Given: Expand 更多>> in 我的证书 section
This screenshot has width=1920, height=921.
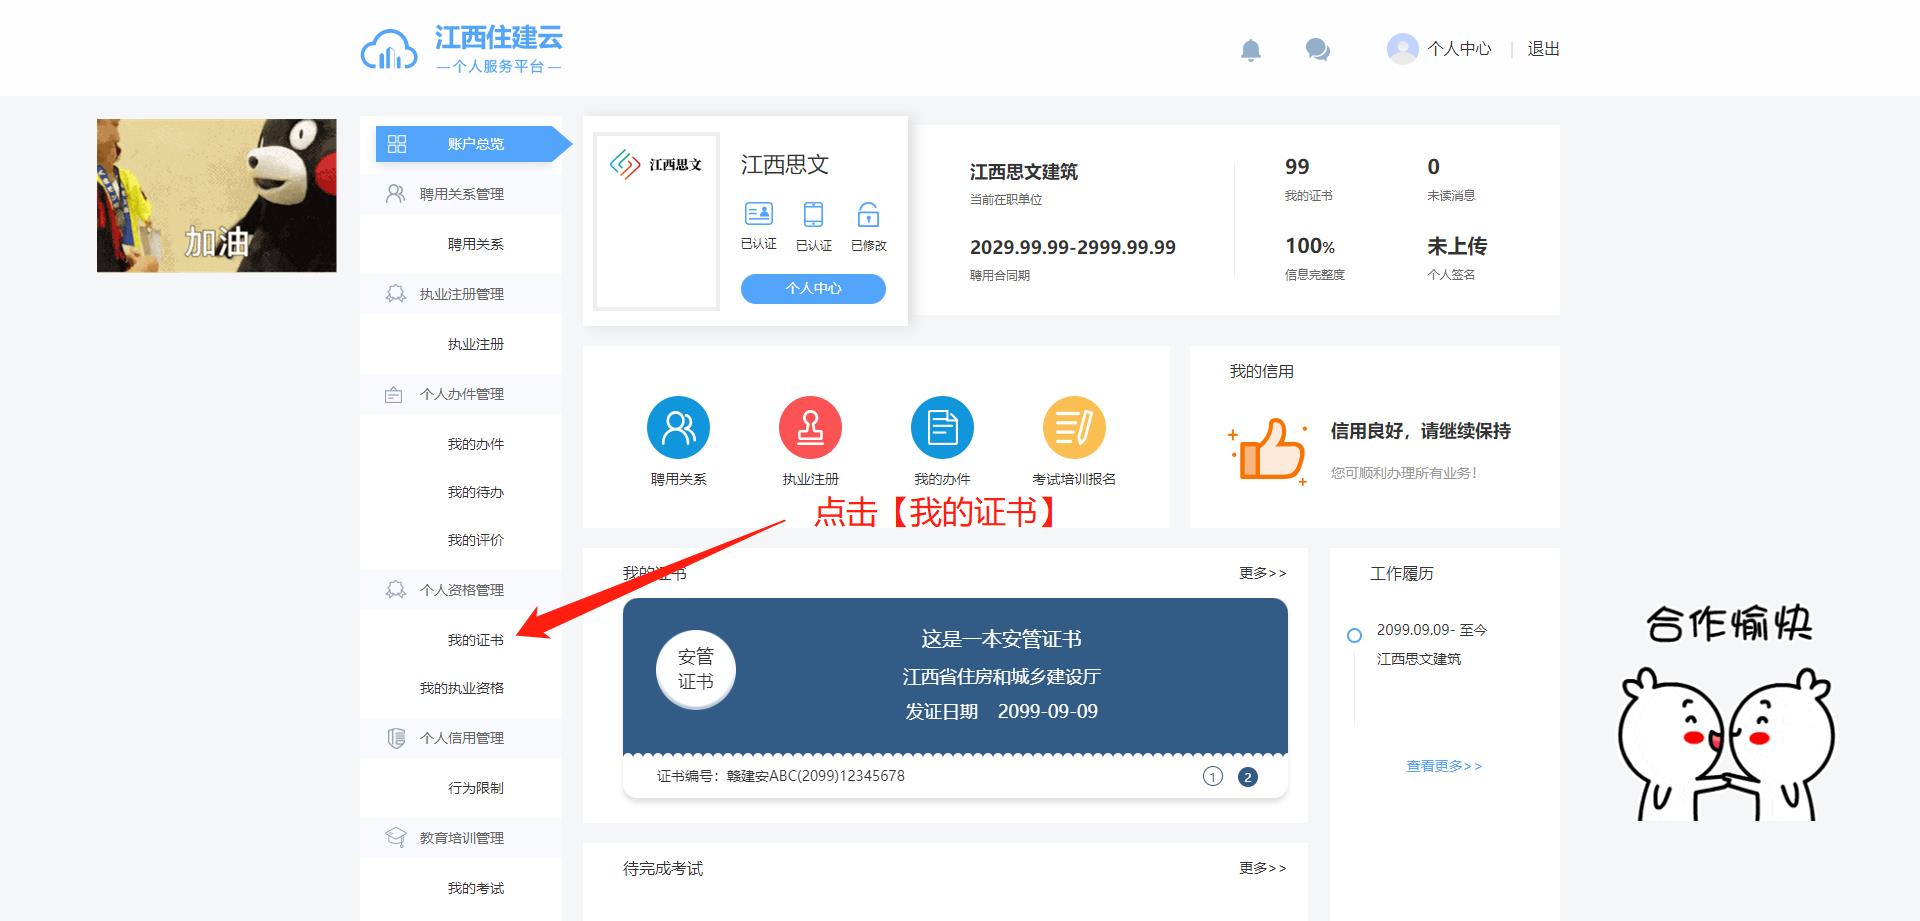Looking at the screenshot, I should (x=1262, y=573).
